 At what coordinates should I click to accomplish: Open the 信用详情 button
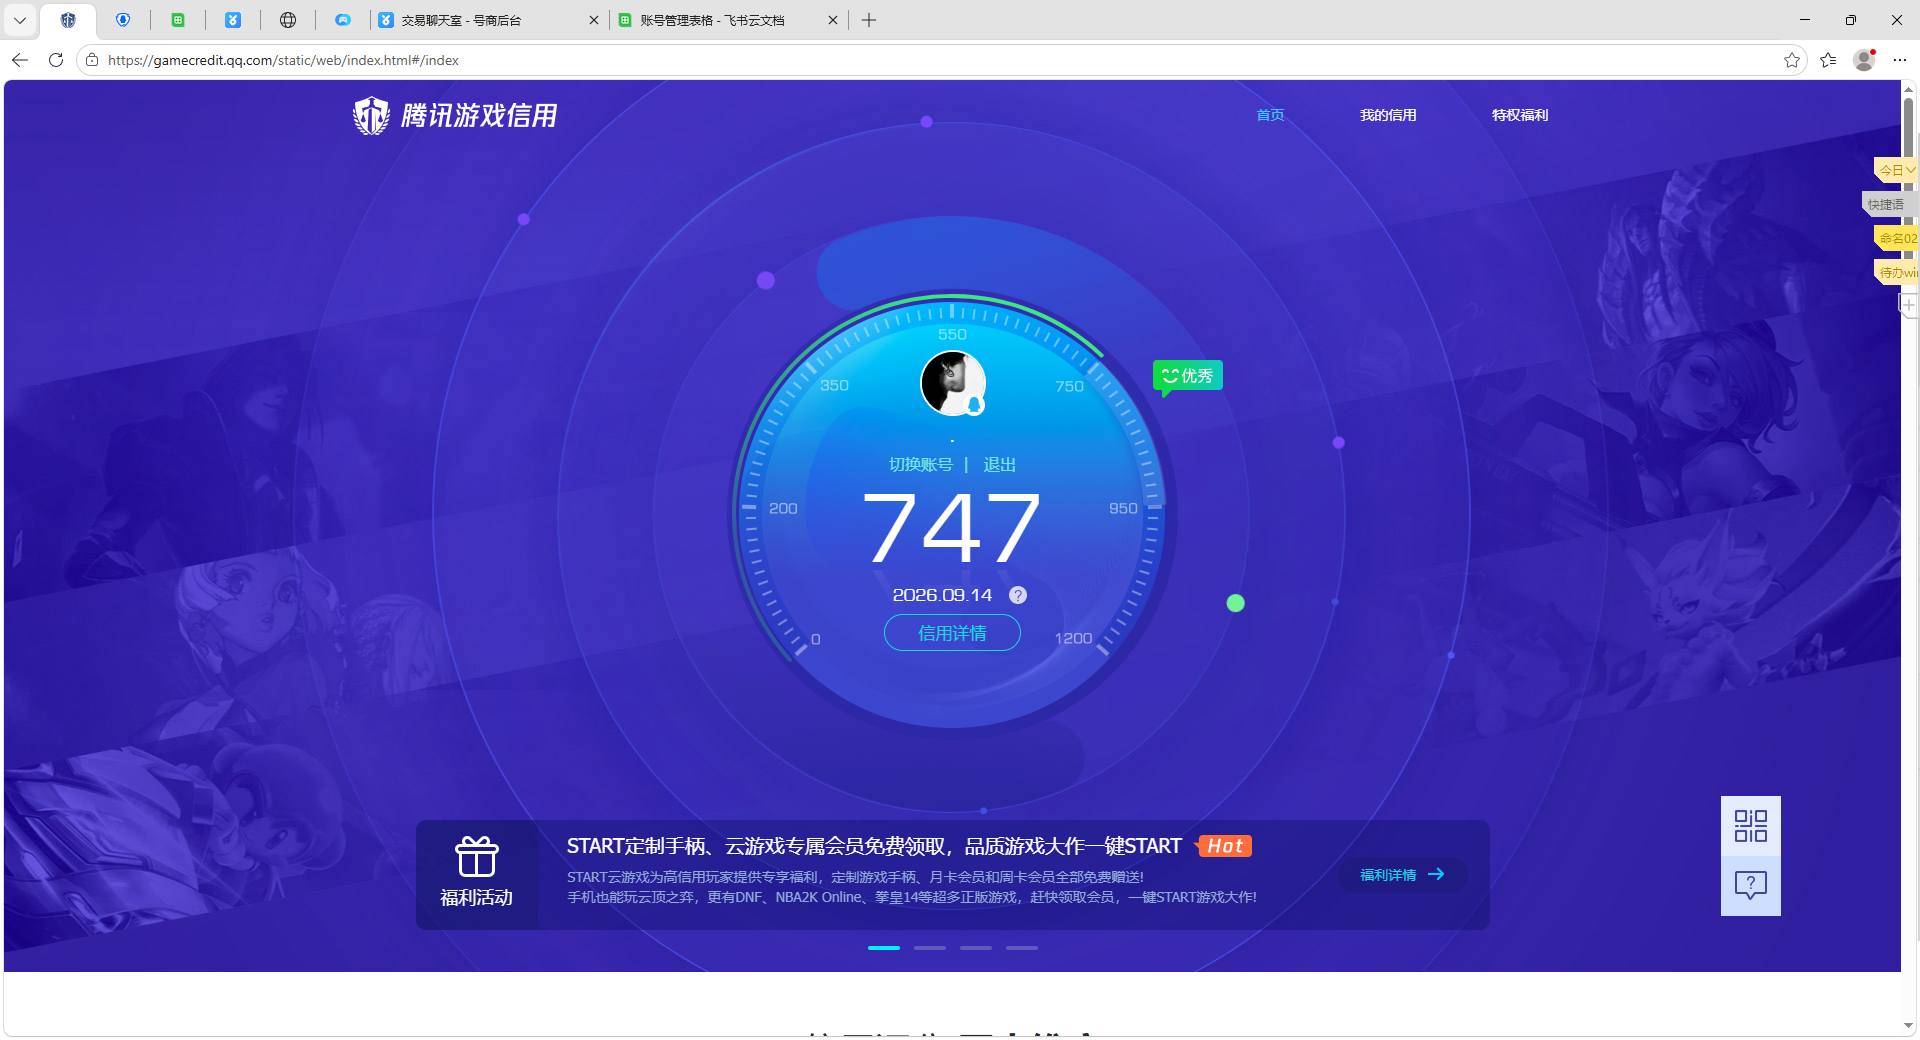coord(952,633)
